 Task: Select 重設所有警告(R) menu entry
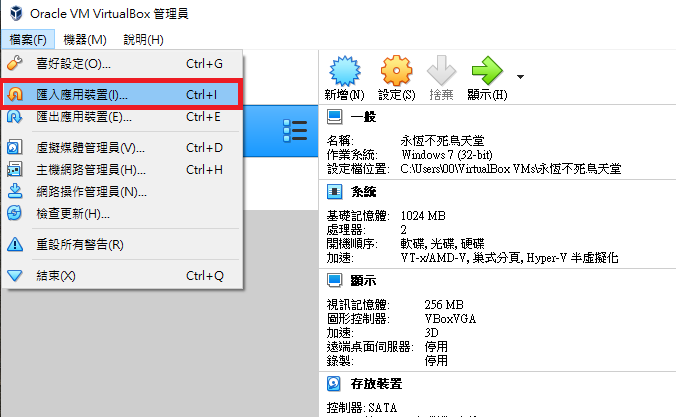(x=122, y=245)
